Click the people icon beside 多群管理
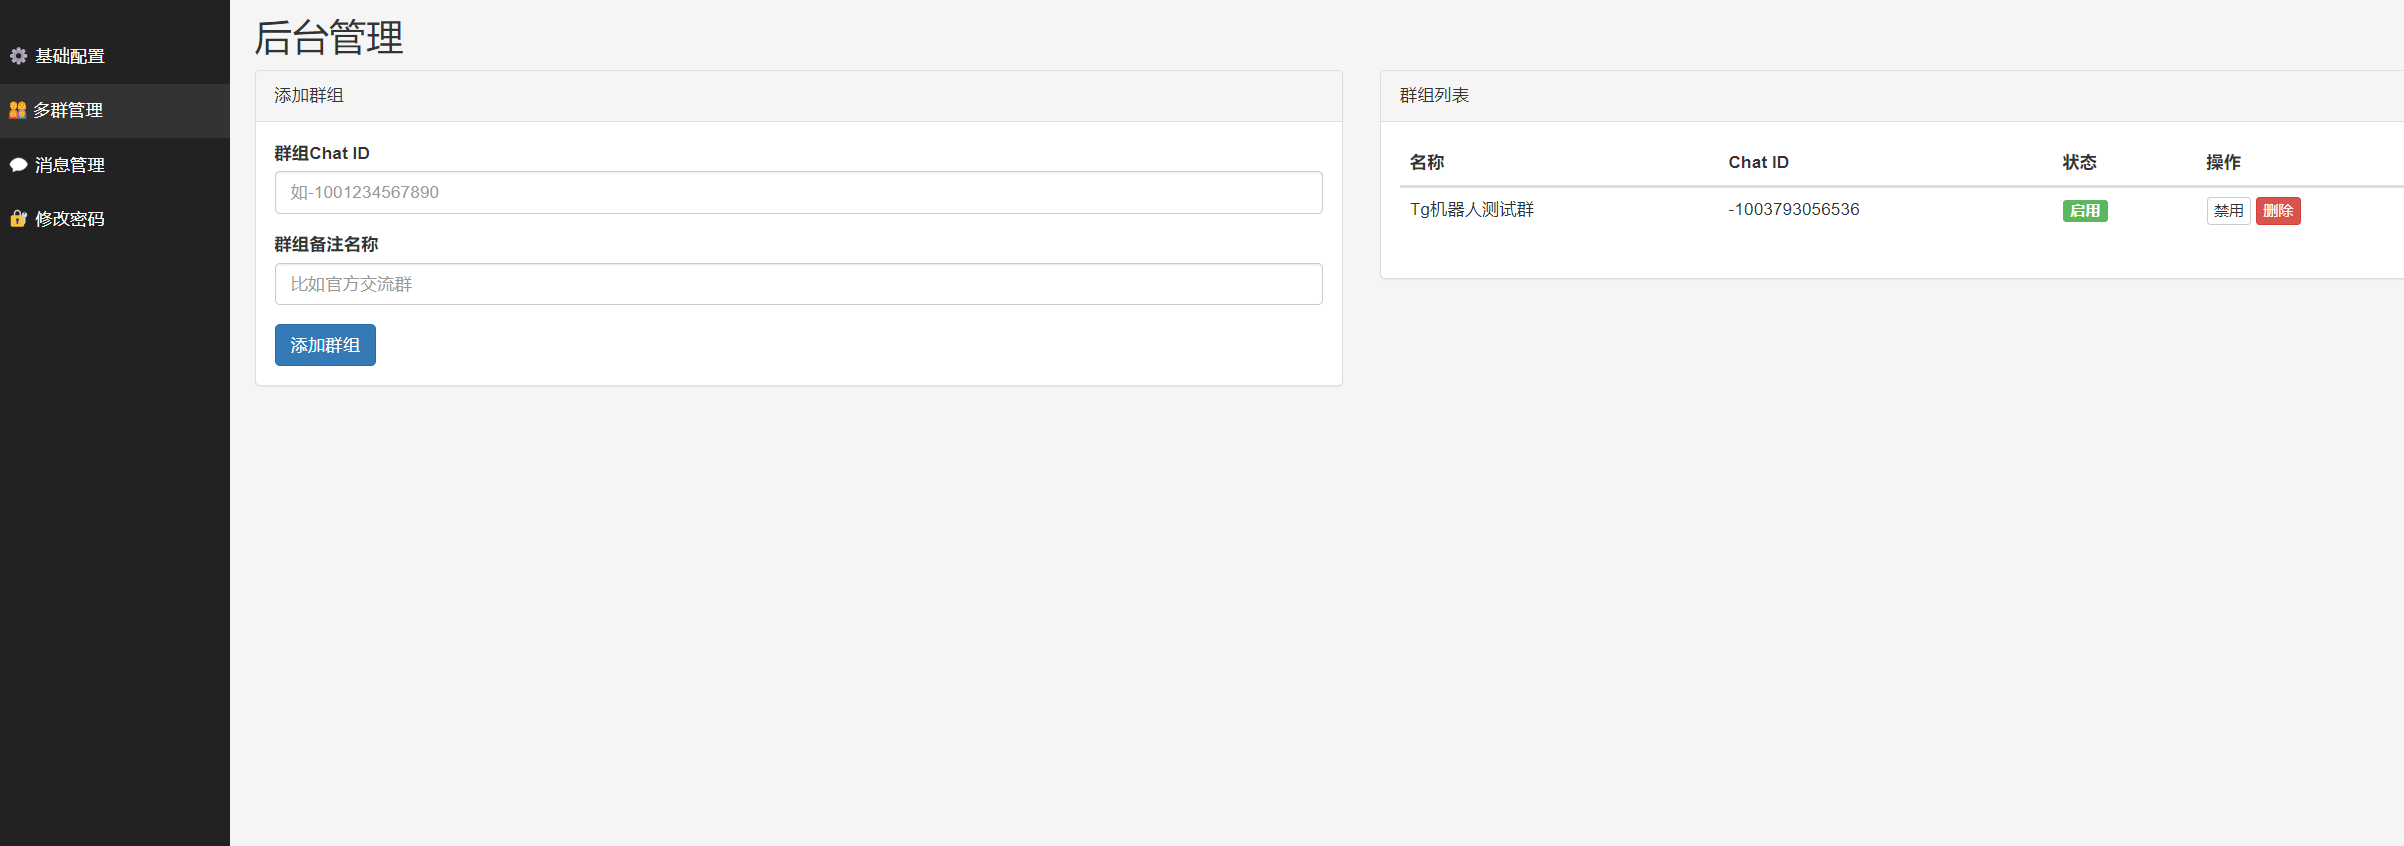Image resolution: width=2404 pixels, height=846 pixels. click(x=17, y=110)
